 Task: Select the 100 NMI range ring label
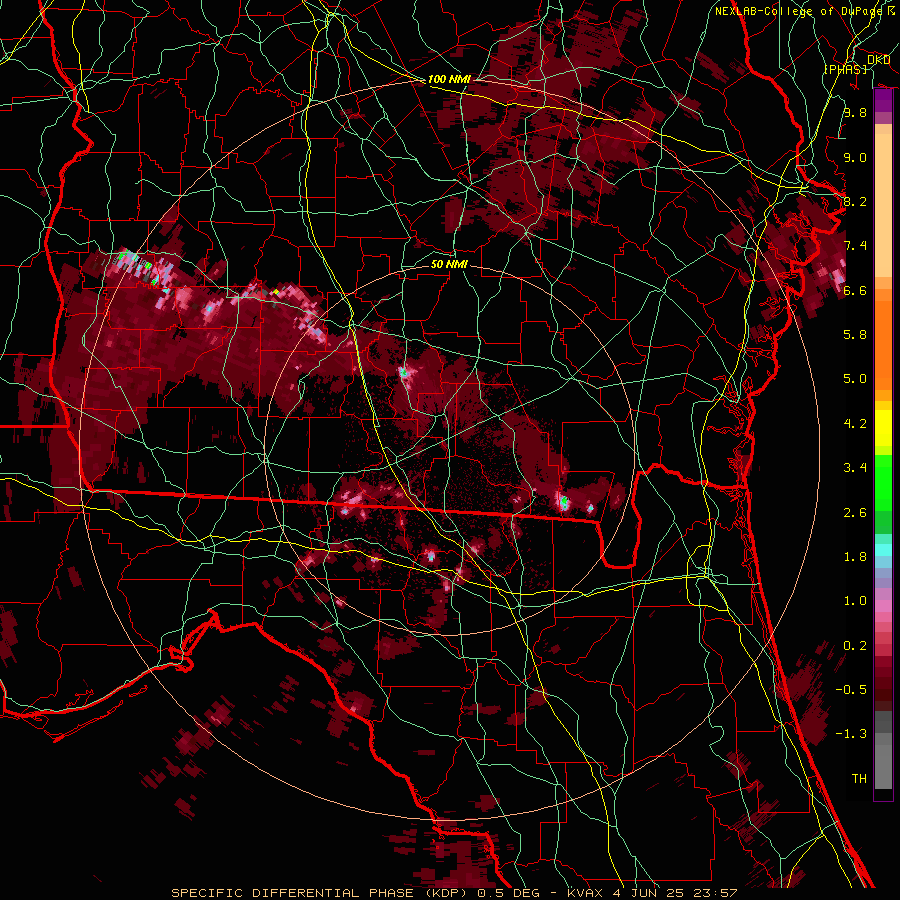[449, 79]
